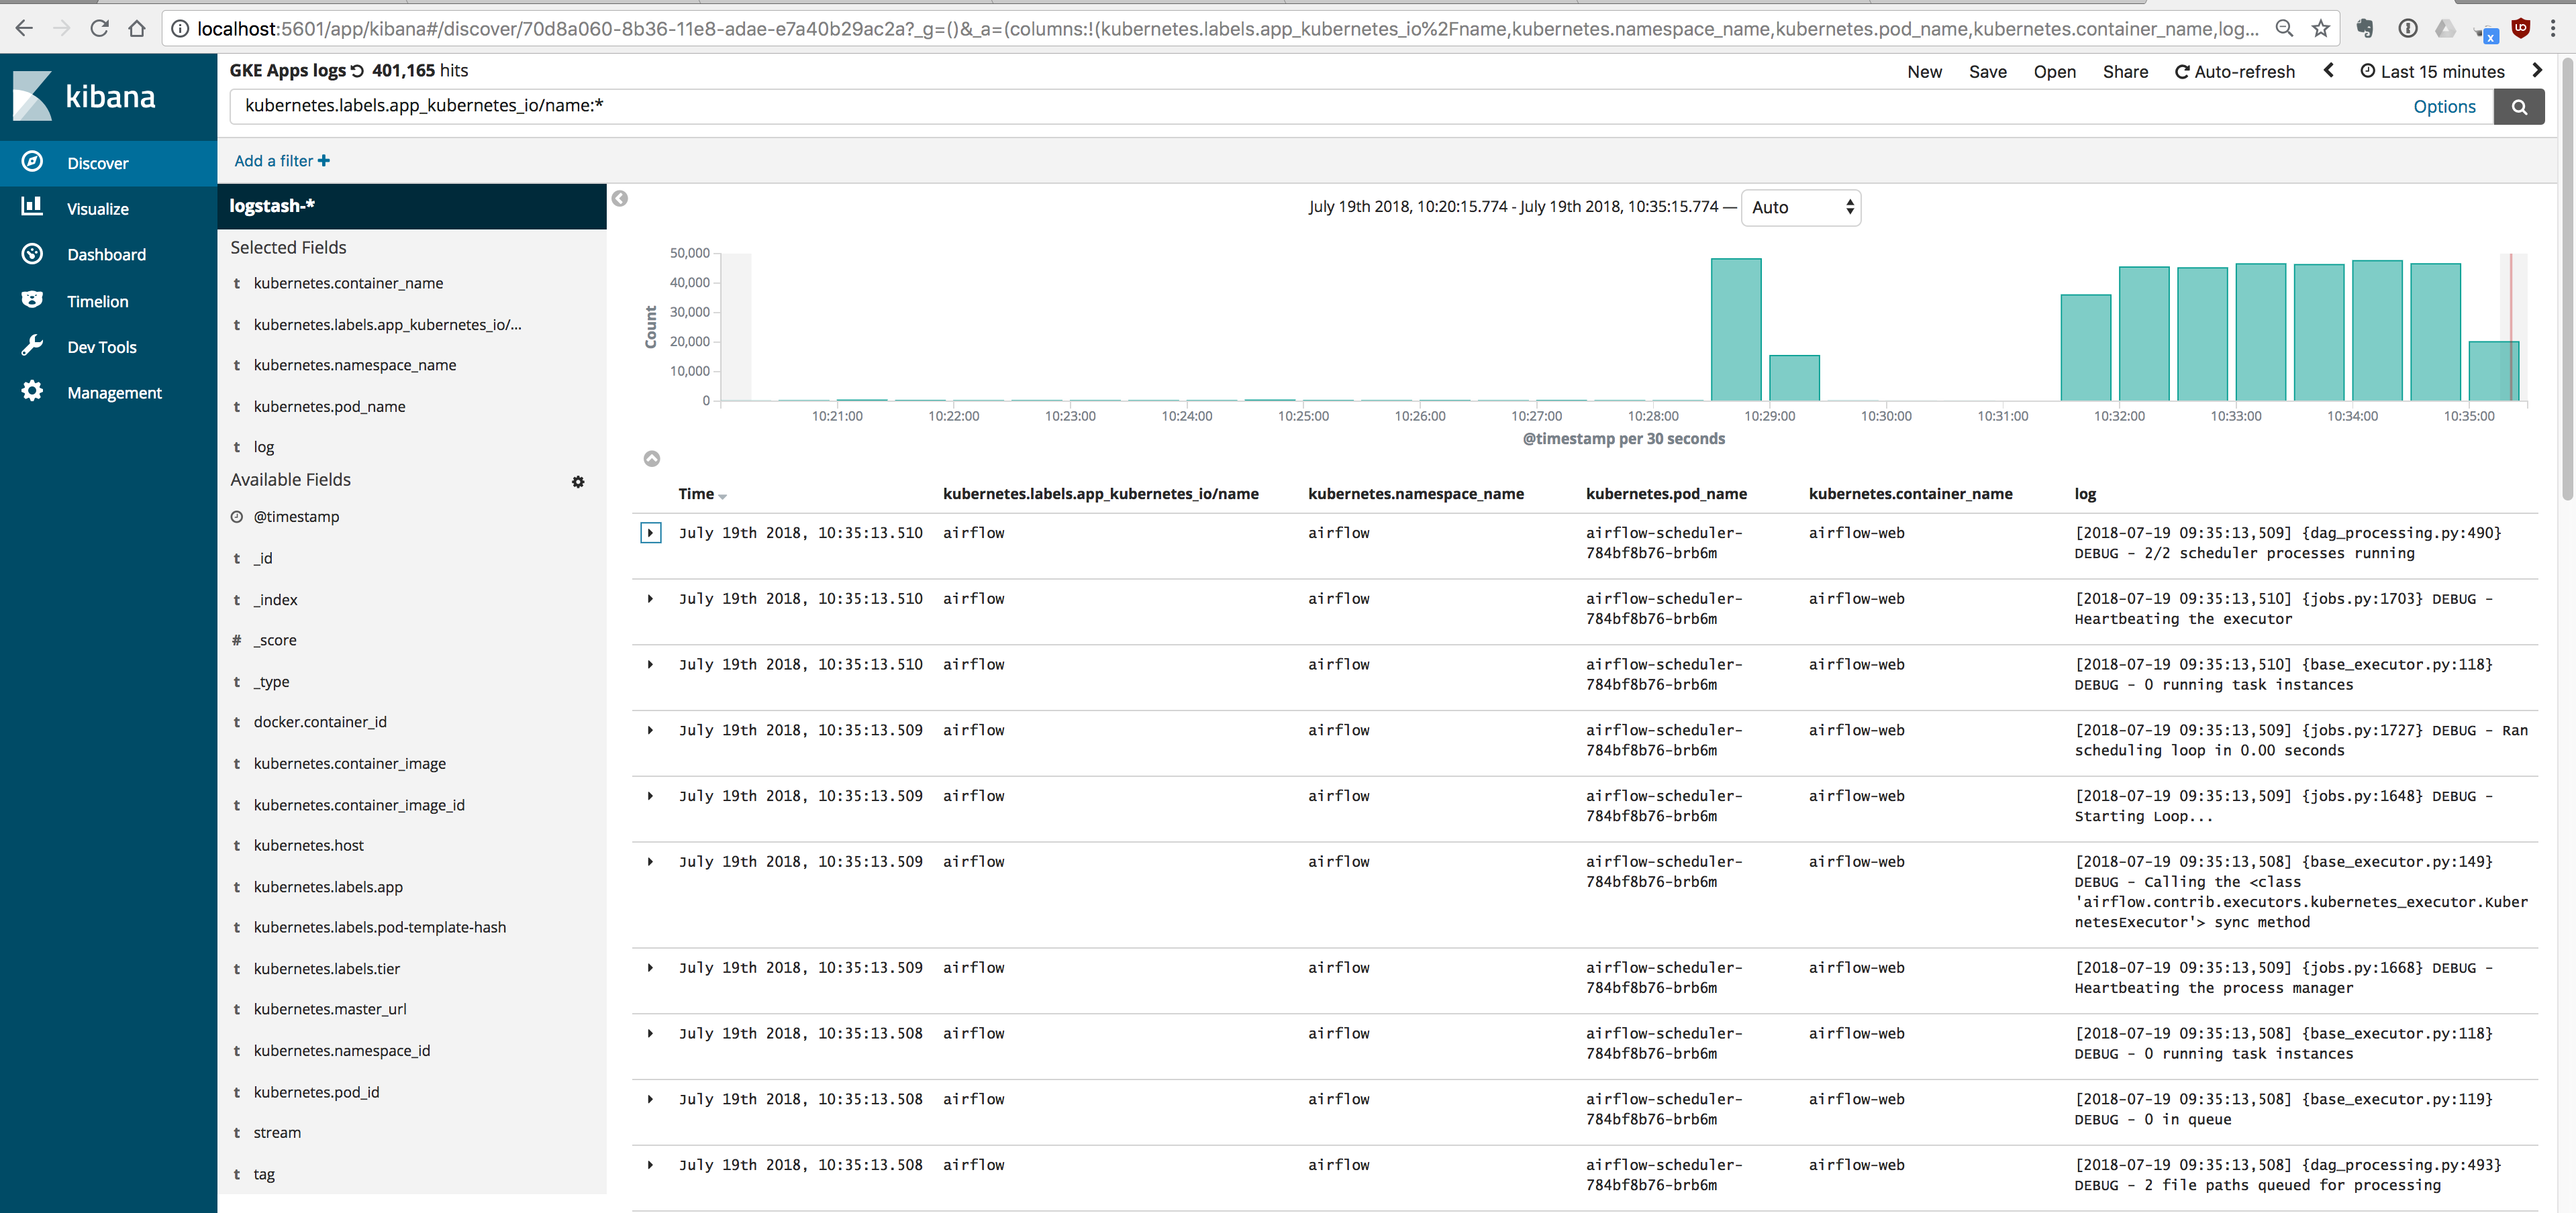The height and width of the screenshot is (1213, 2576).
Task: Open Available Fields settings gear
Action: coord(578,482)
